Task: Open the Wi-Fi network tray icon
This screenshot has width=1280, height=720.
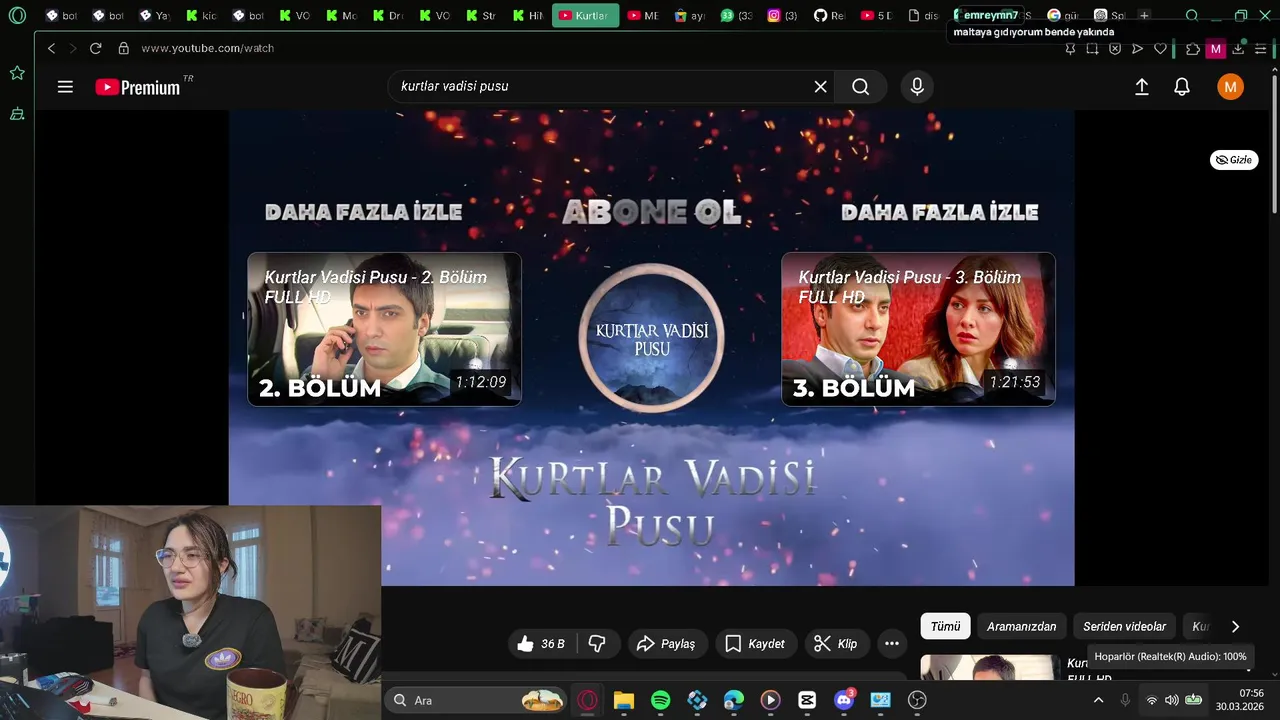Action: click(1151, 700)
